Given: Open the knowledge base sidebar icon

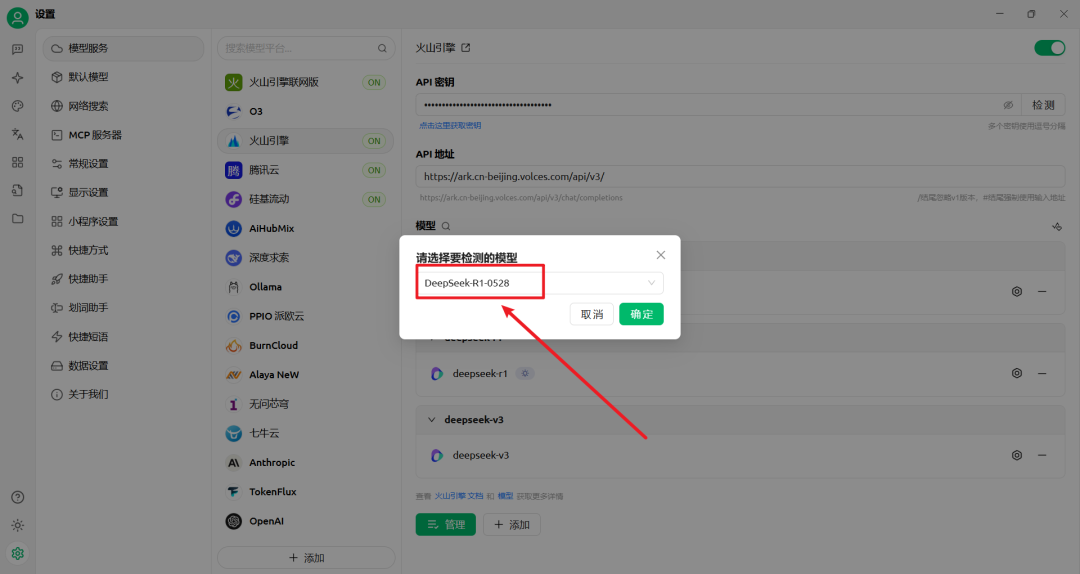Looking at the screenshot, I should click(17, 191).
